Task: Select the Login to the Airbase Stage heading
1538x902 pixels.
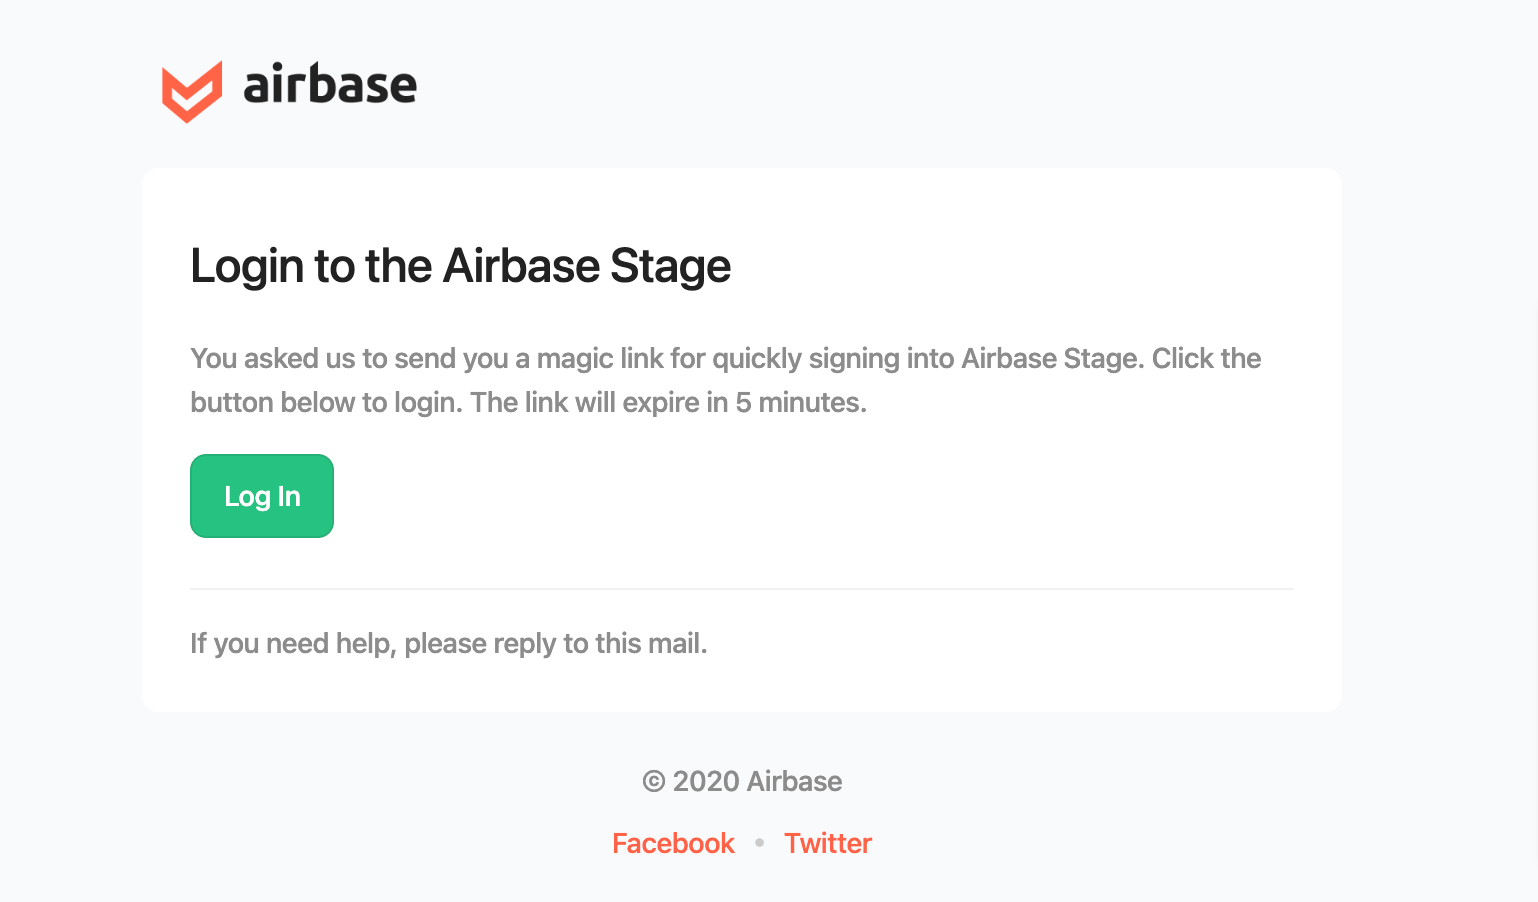Action: point(461,267)
